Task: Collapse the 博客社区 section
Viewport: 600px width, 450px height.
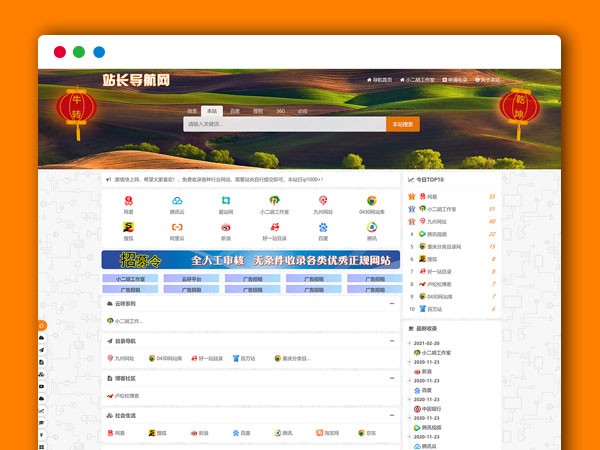Action: click(x=391, y=379)
